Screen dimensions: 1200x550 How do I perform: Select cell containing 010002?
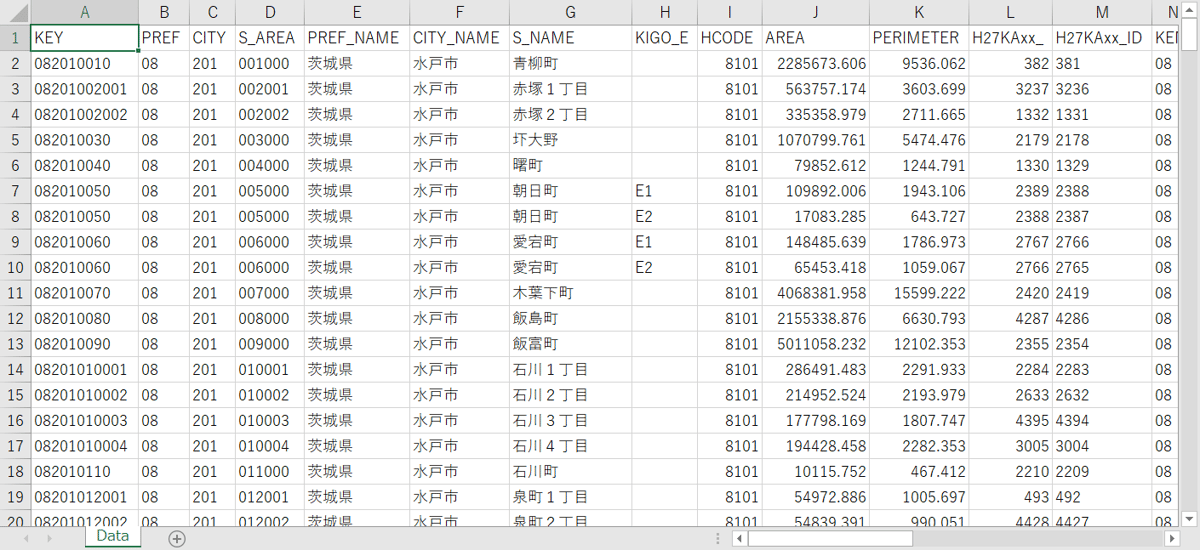tap(269, 395)
